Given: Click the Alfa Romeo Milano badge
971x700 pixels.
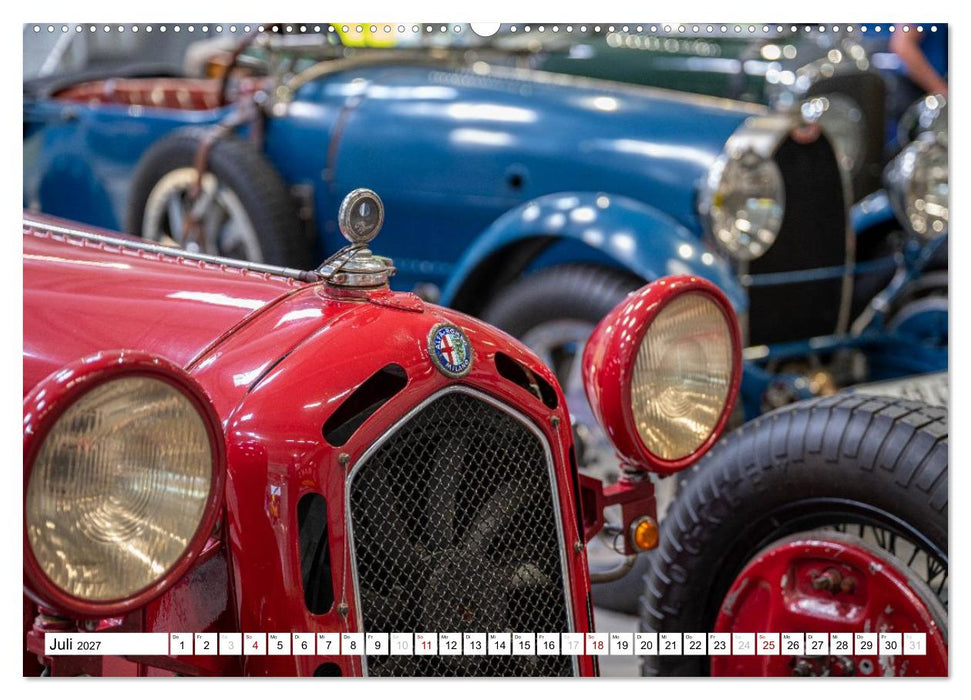Looking at the screenshot, I should pyautogui.click(x=450, y=351).
